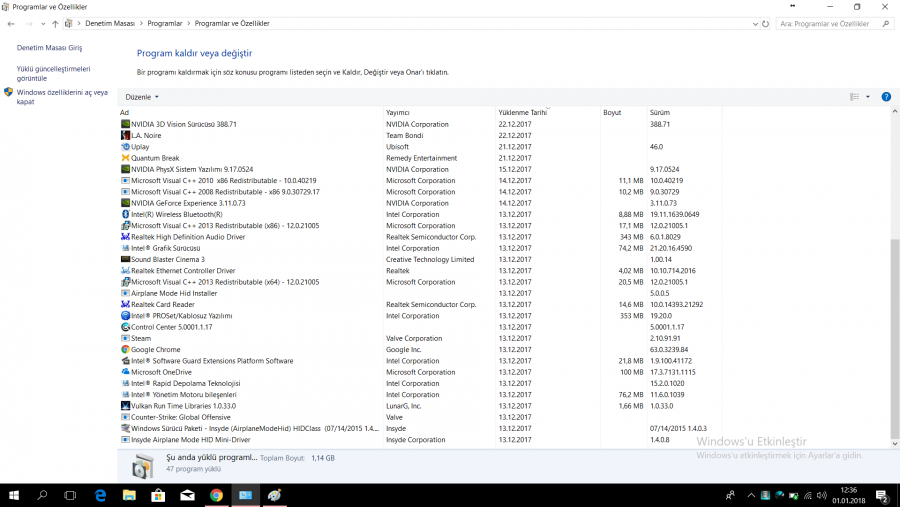Select Counter-Strike: Global Offensive row

tap(420, 417)
